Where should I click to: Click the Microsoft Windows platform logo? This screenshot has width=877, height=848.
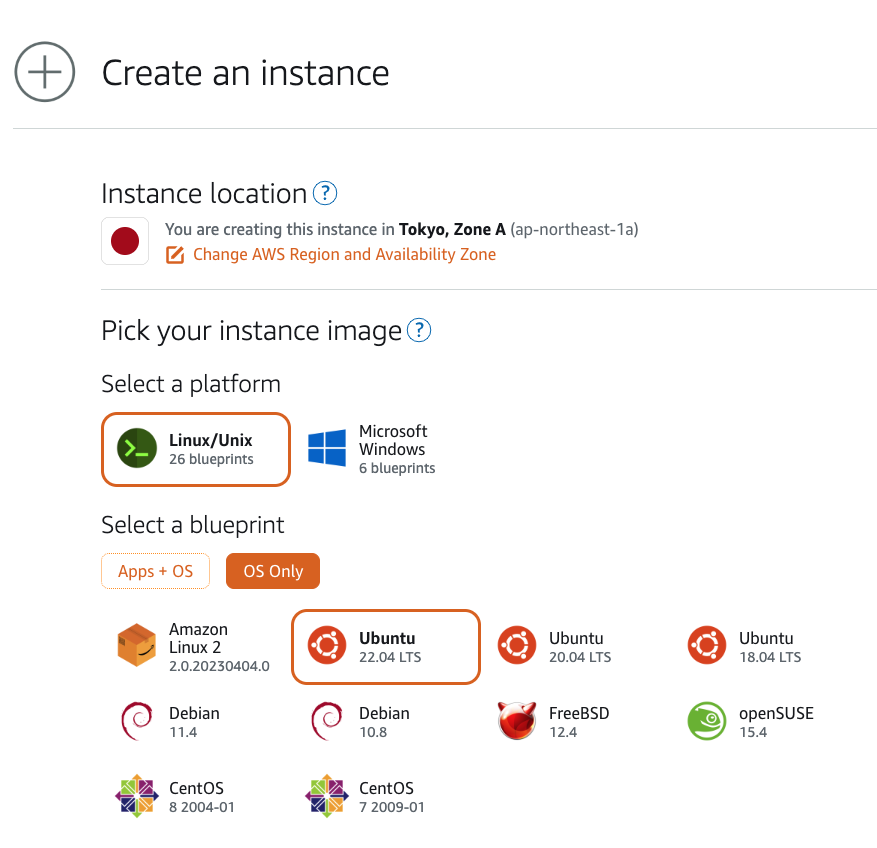coord(324,449)
